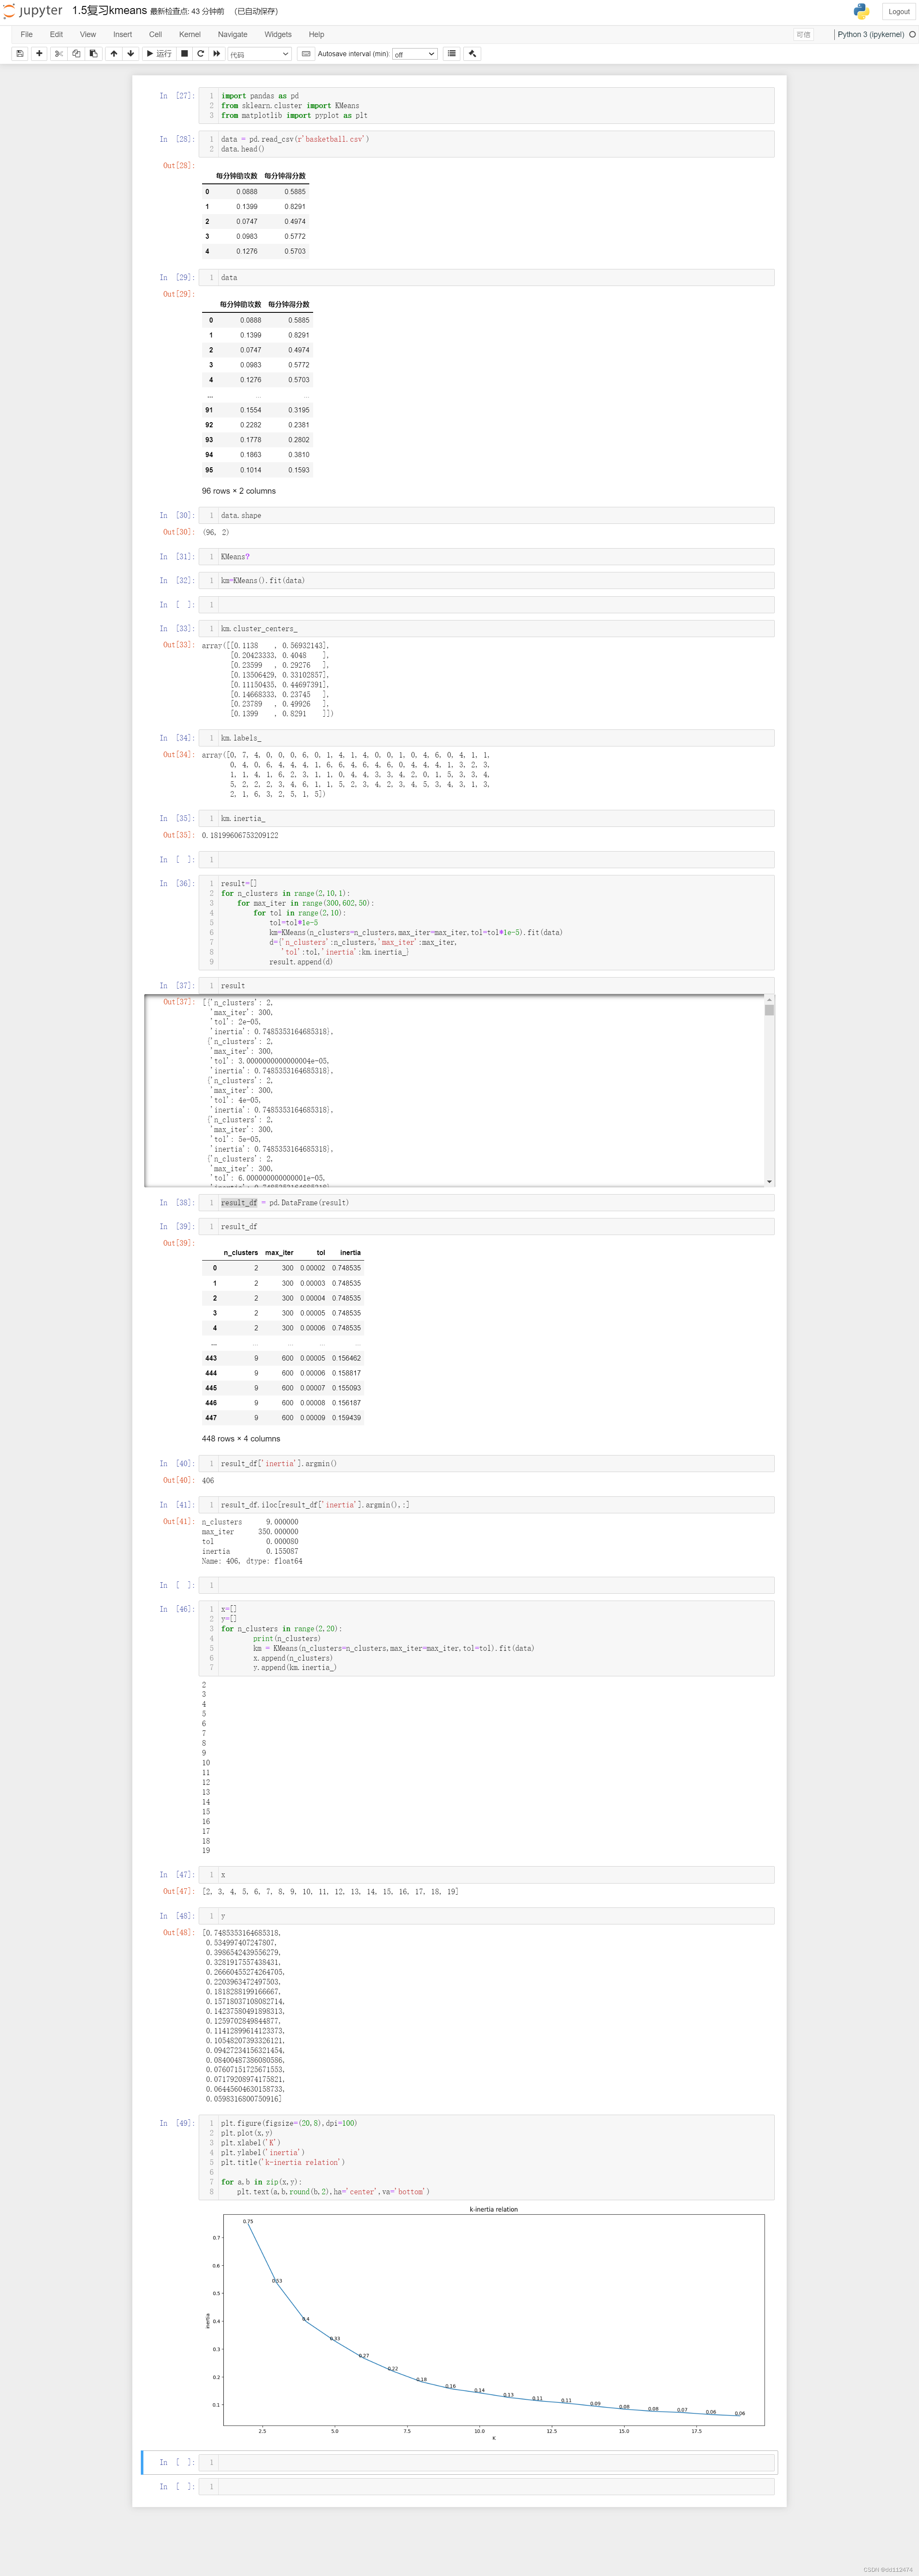Open the Cell menu
Screen dimensions: 919x2576
point(155,34)
